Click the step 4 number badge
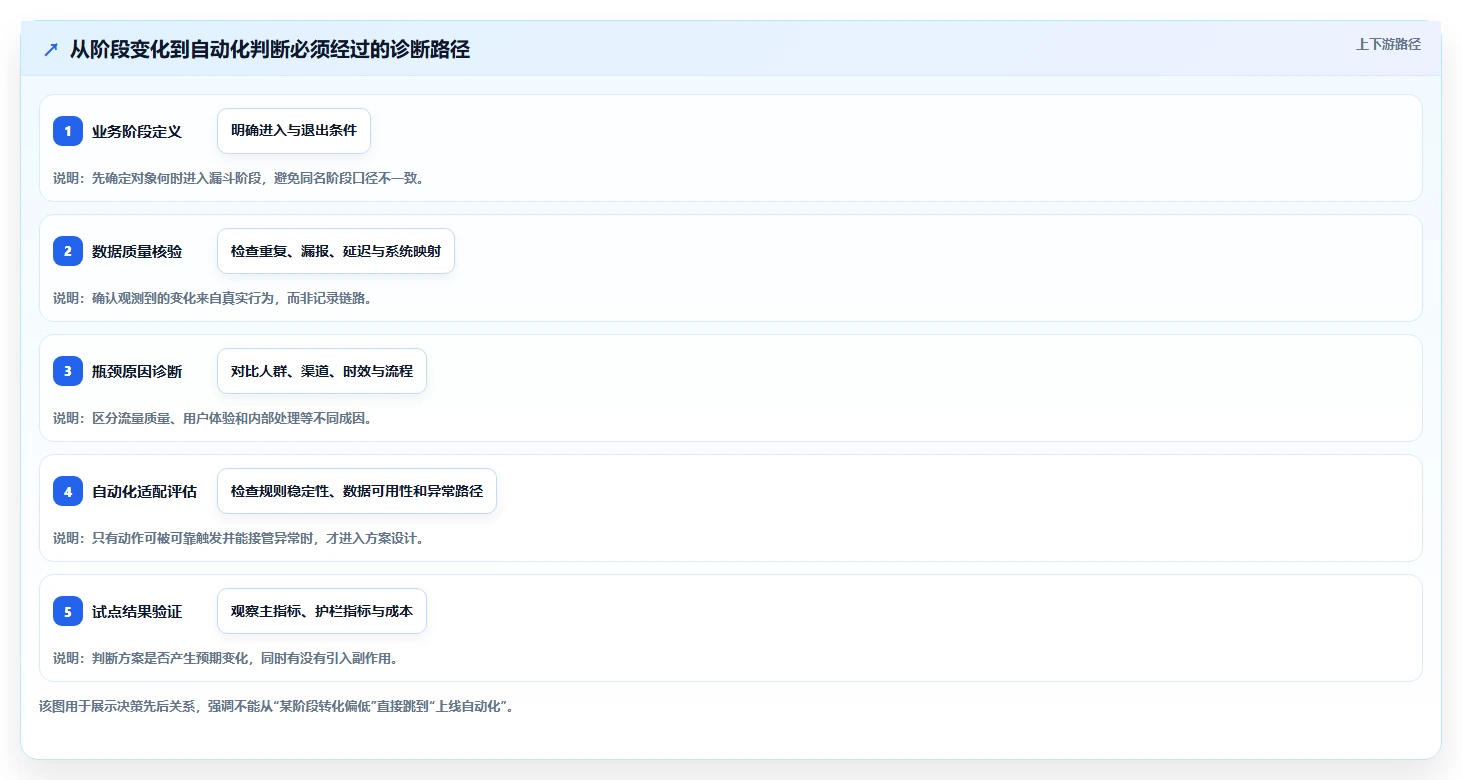The height and width of the screenshot is (780, 1462). tap(68, 491)
